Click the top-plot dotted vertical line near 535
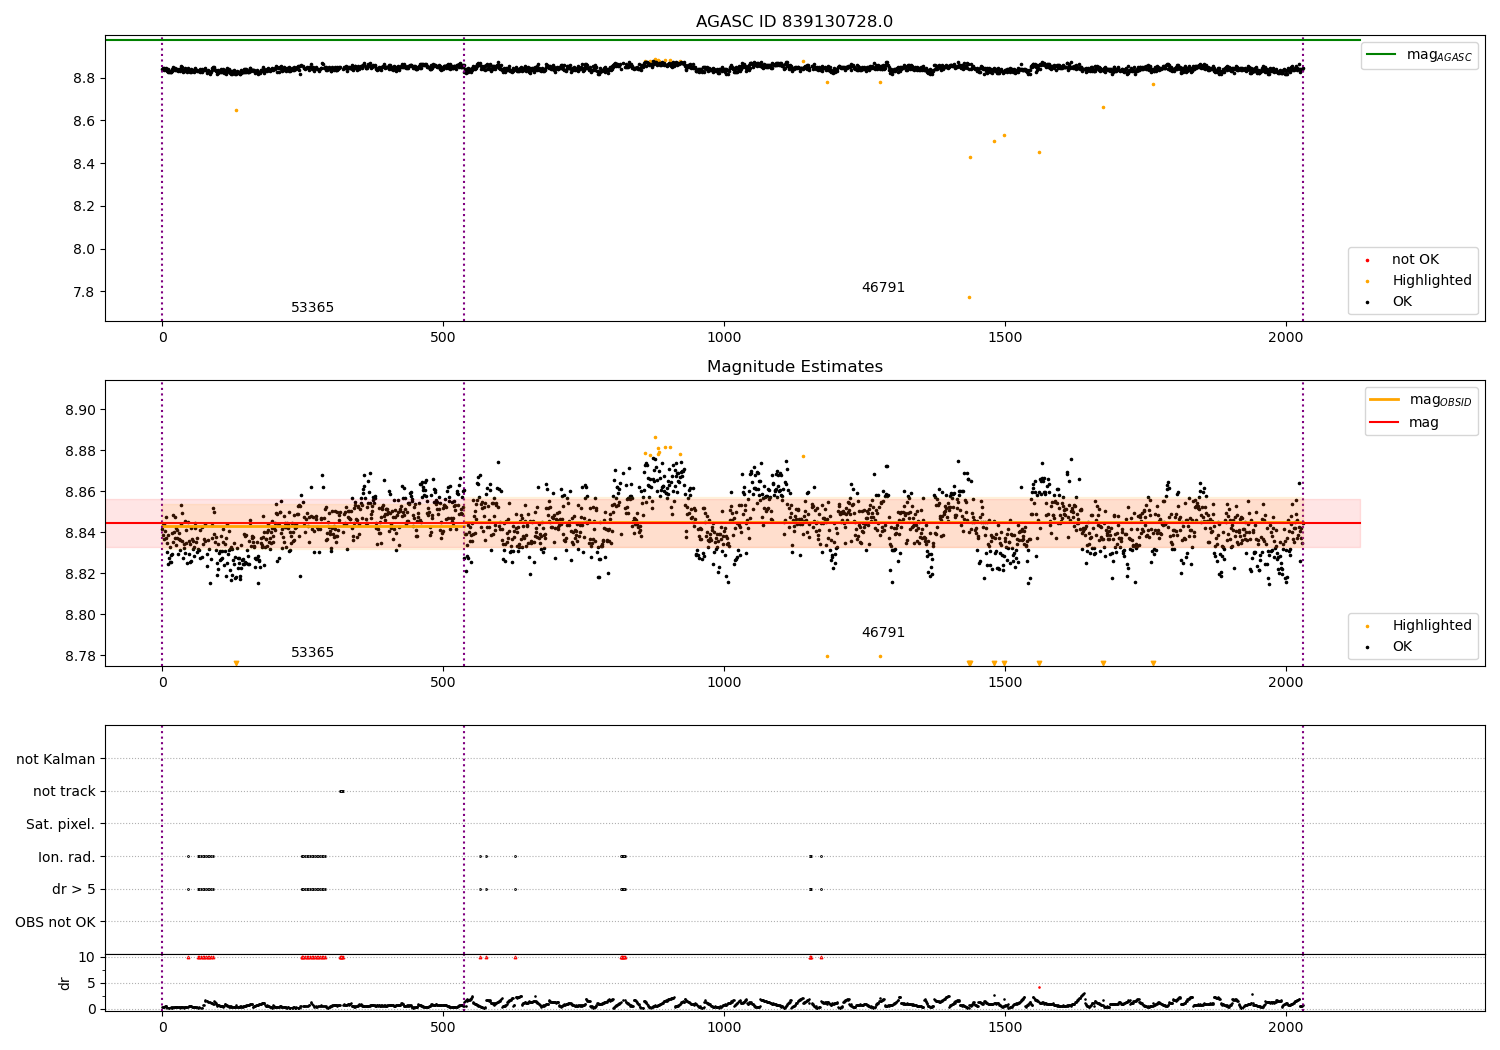The image size is (1500, 1050). tap(464, 179)
